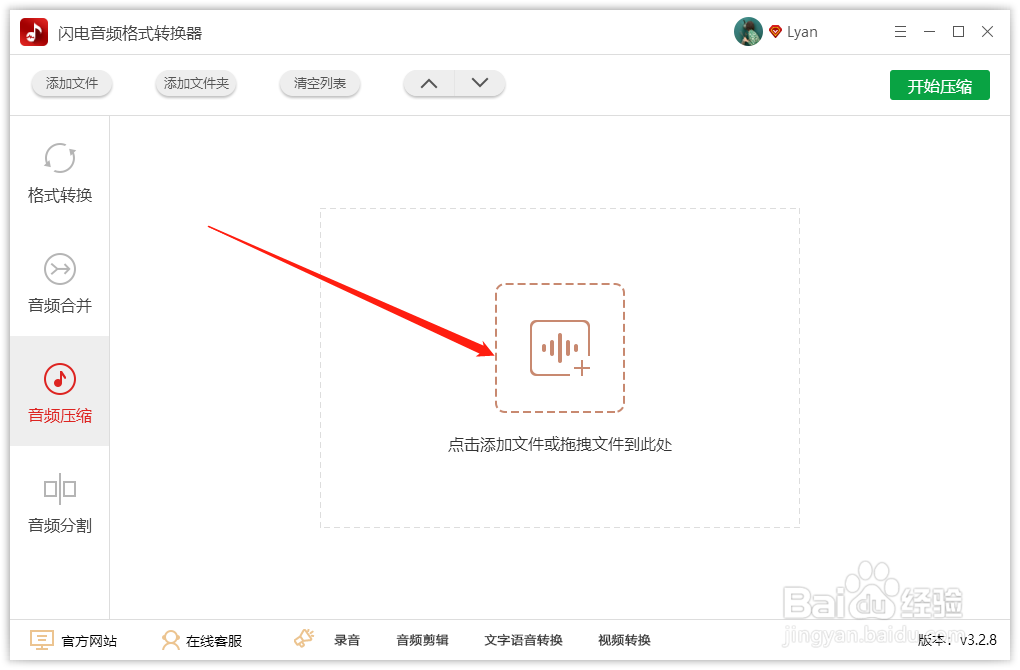Screen dimensions: 1020x670
Task: Open the user avatar for Lyan
Action: [748, 31]
